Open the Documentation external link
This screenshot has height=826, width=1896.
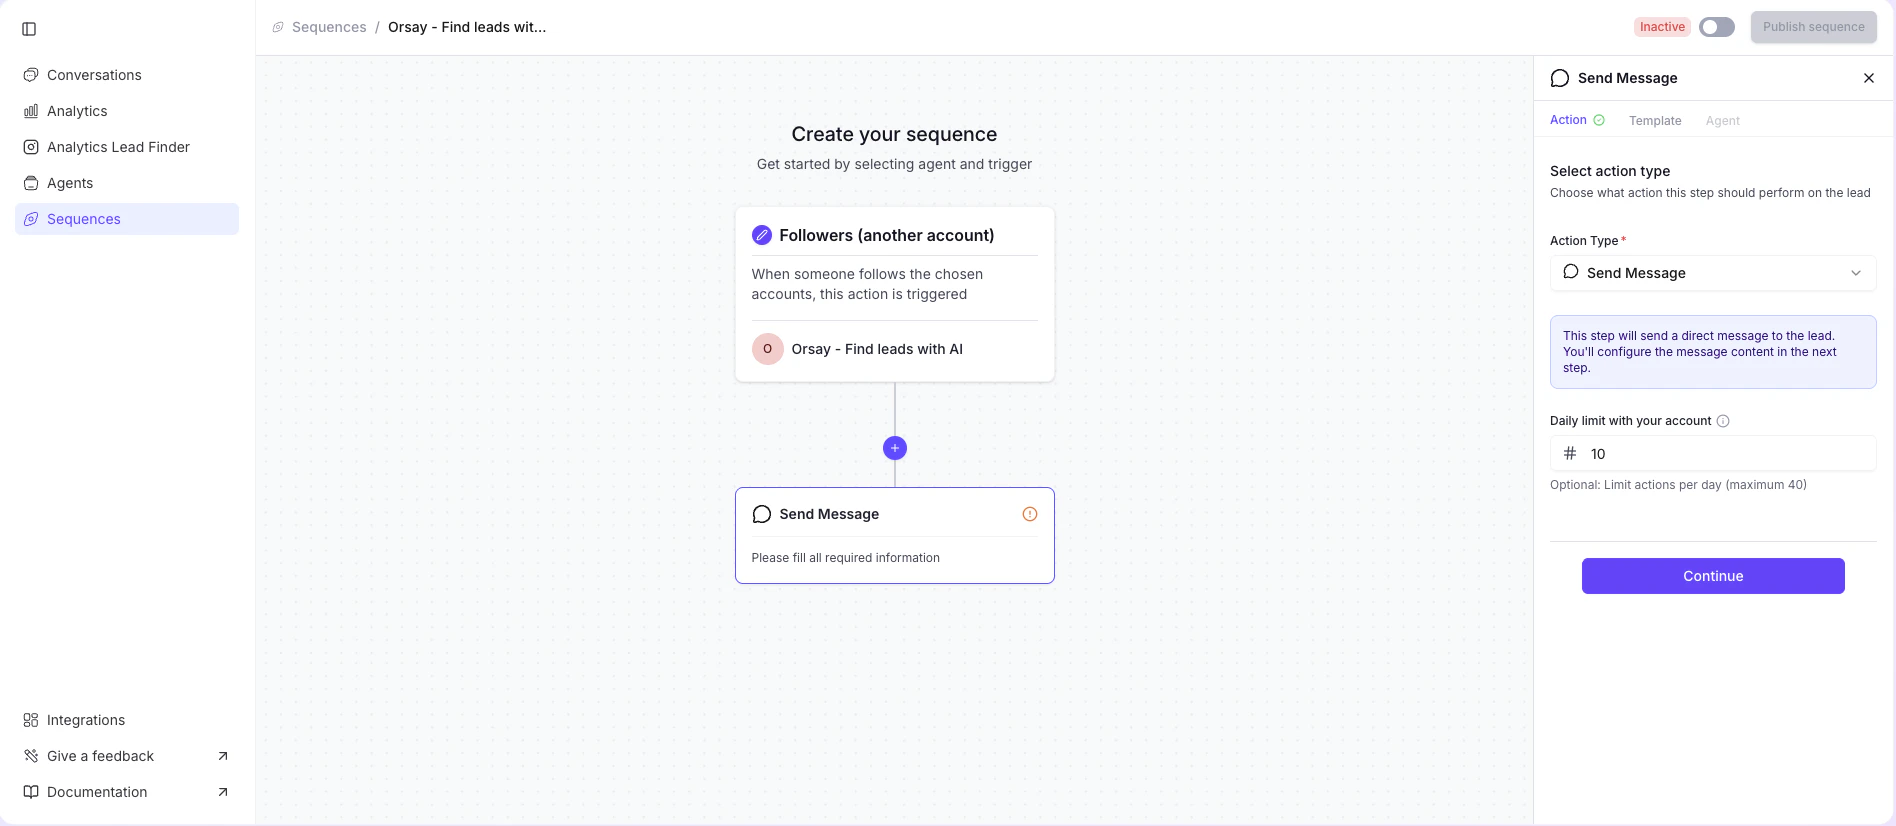pos(127,792)
